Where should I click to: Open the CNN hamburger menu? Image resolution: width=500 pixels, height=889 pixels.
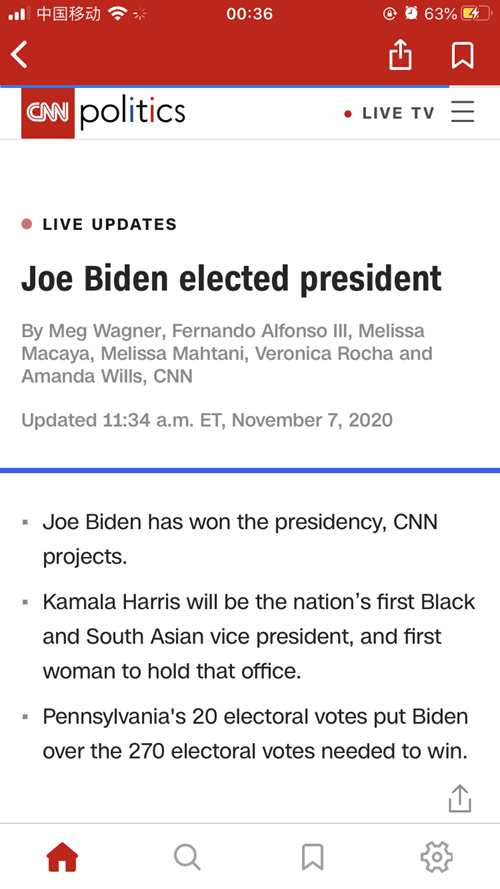(463, 111)
